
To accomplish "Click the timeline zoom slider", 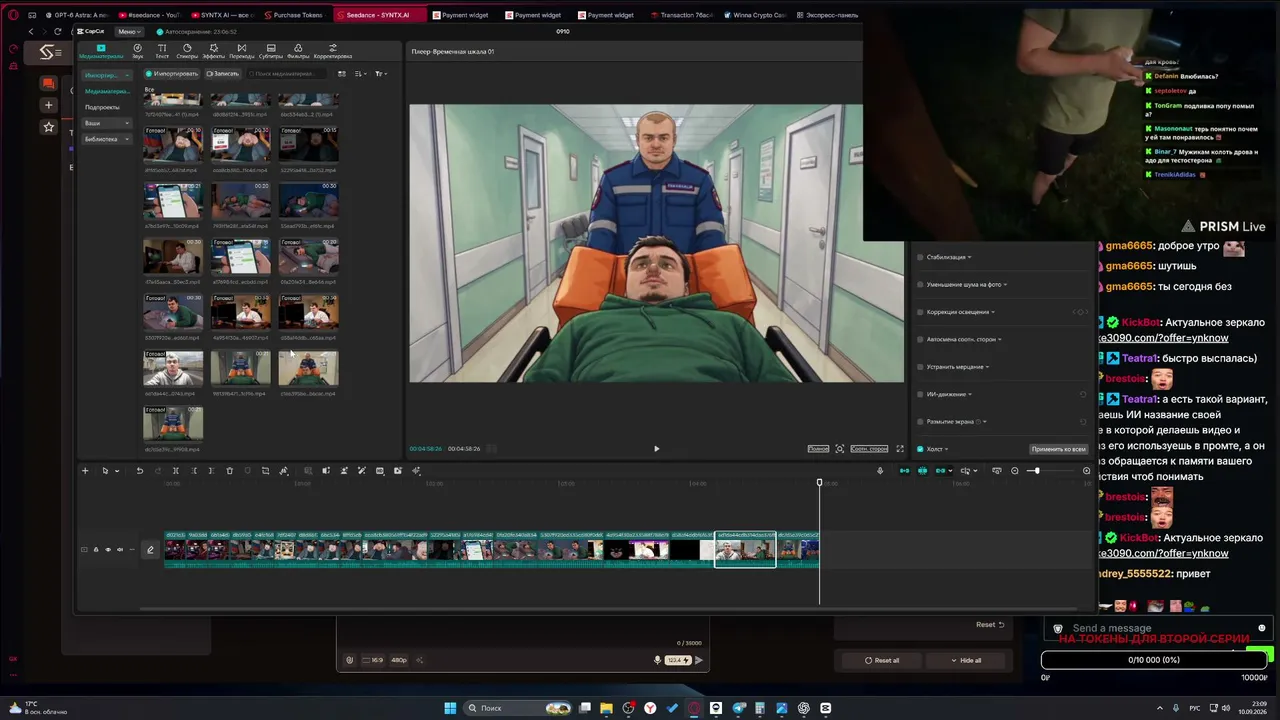I will [x=1050, y=471].
